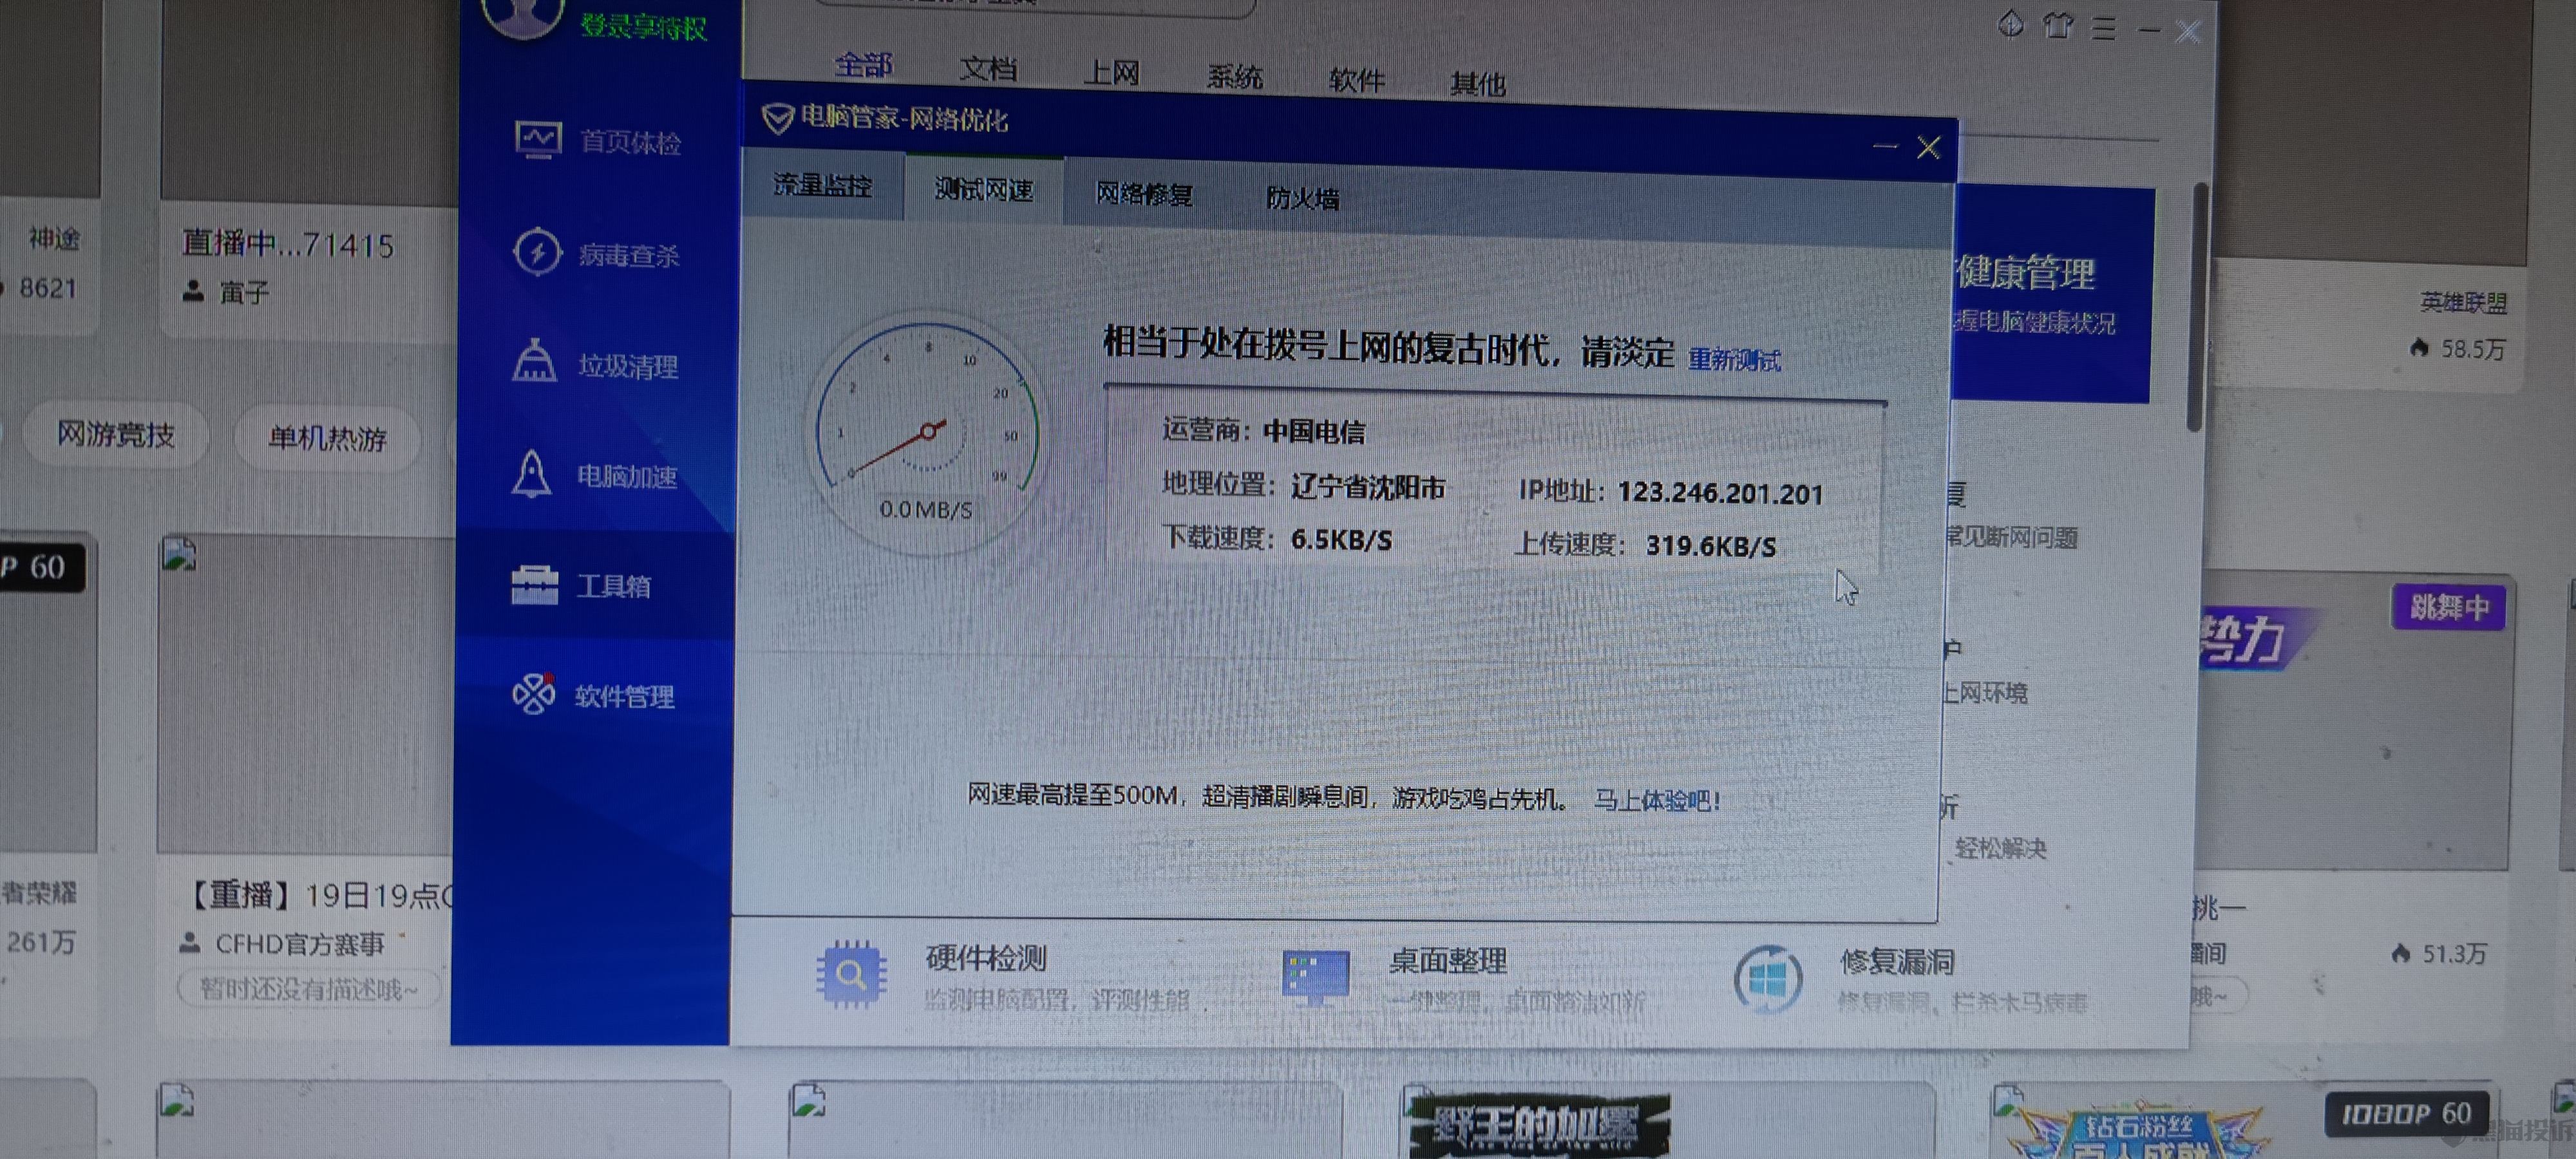Open 首页体检 in the sidebar
Screen dimensions: 2576x1159
[597, 140]
